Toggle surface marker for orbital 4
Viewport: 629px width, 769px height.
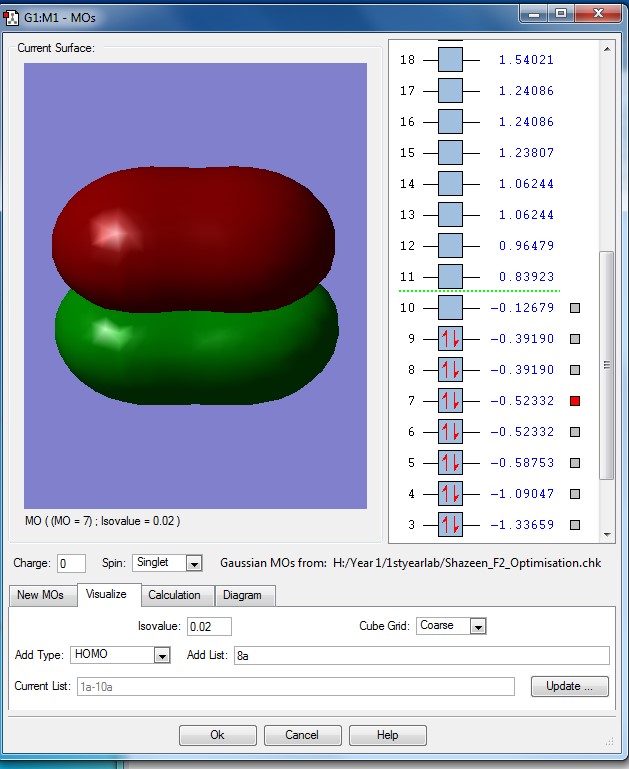[575, 494]
